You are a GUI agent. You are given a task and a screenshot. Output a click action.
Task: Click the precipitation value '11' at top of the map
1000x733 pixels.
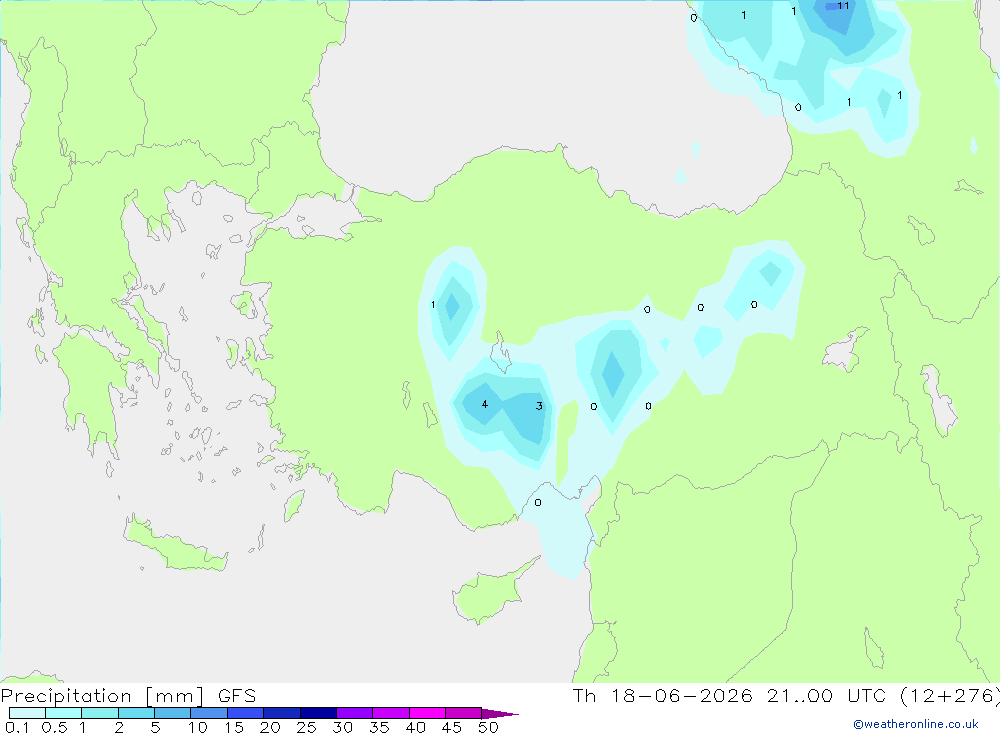[843, 6]
